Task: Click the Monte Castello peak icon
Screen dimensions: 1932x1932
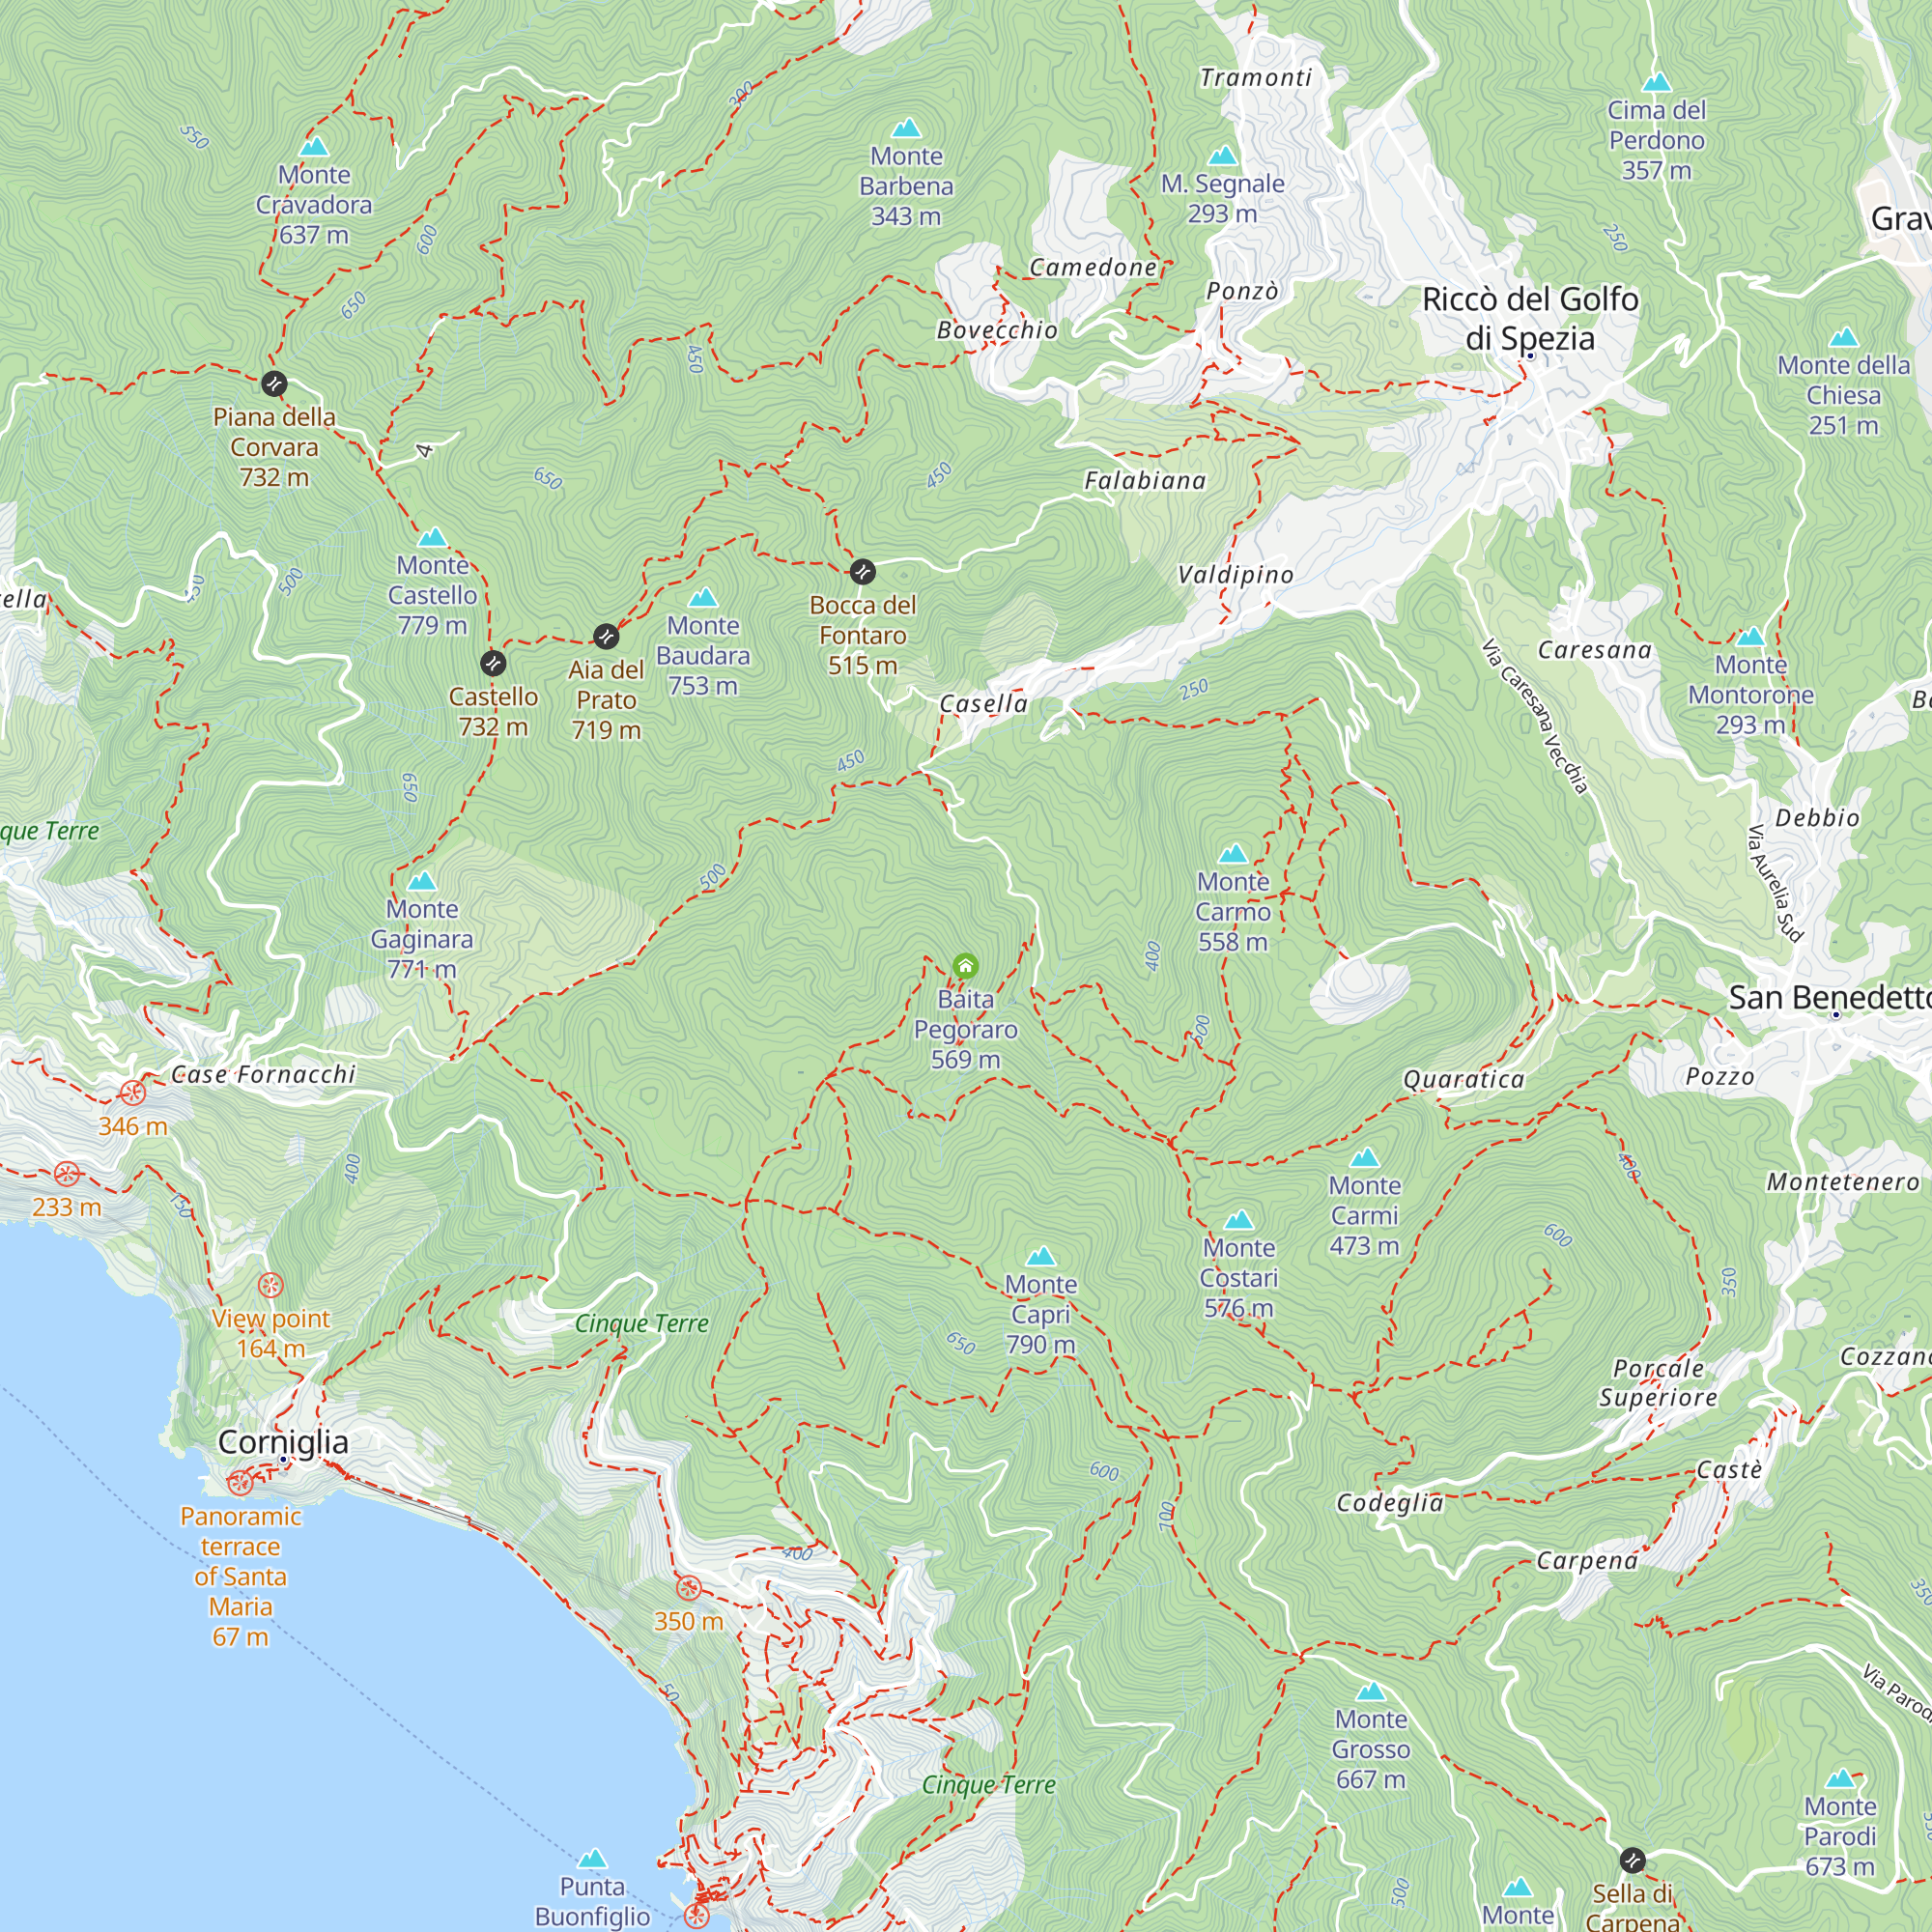Action: click(432, 537)
